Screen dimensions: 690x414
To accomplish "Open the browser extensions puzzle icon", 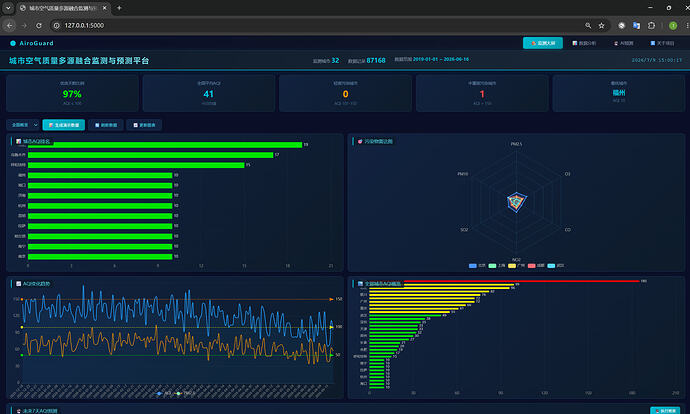I will coord(651,26).
